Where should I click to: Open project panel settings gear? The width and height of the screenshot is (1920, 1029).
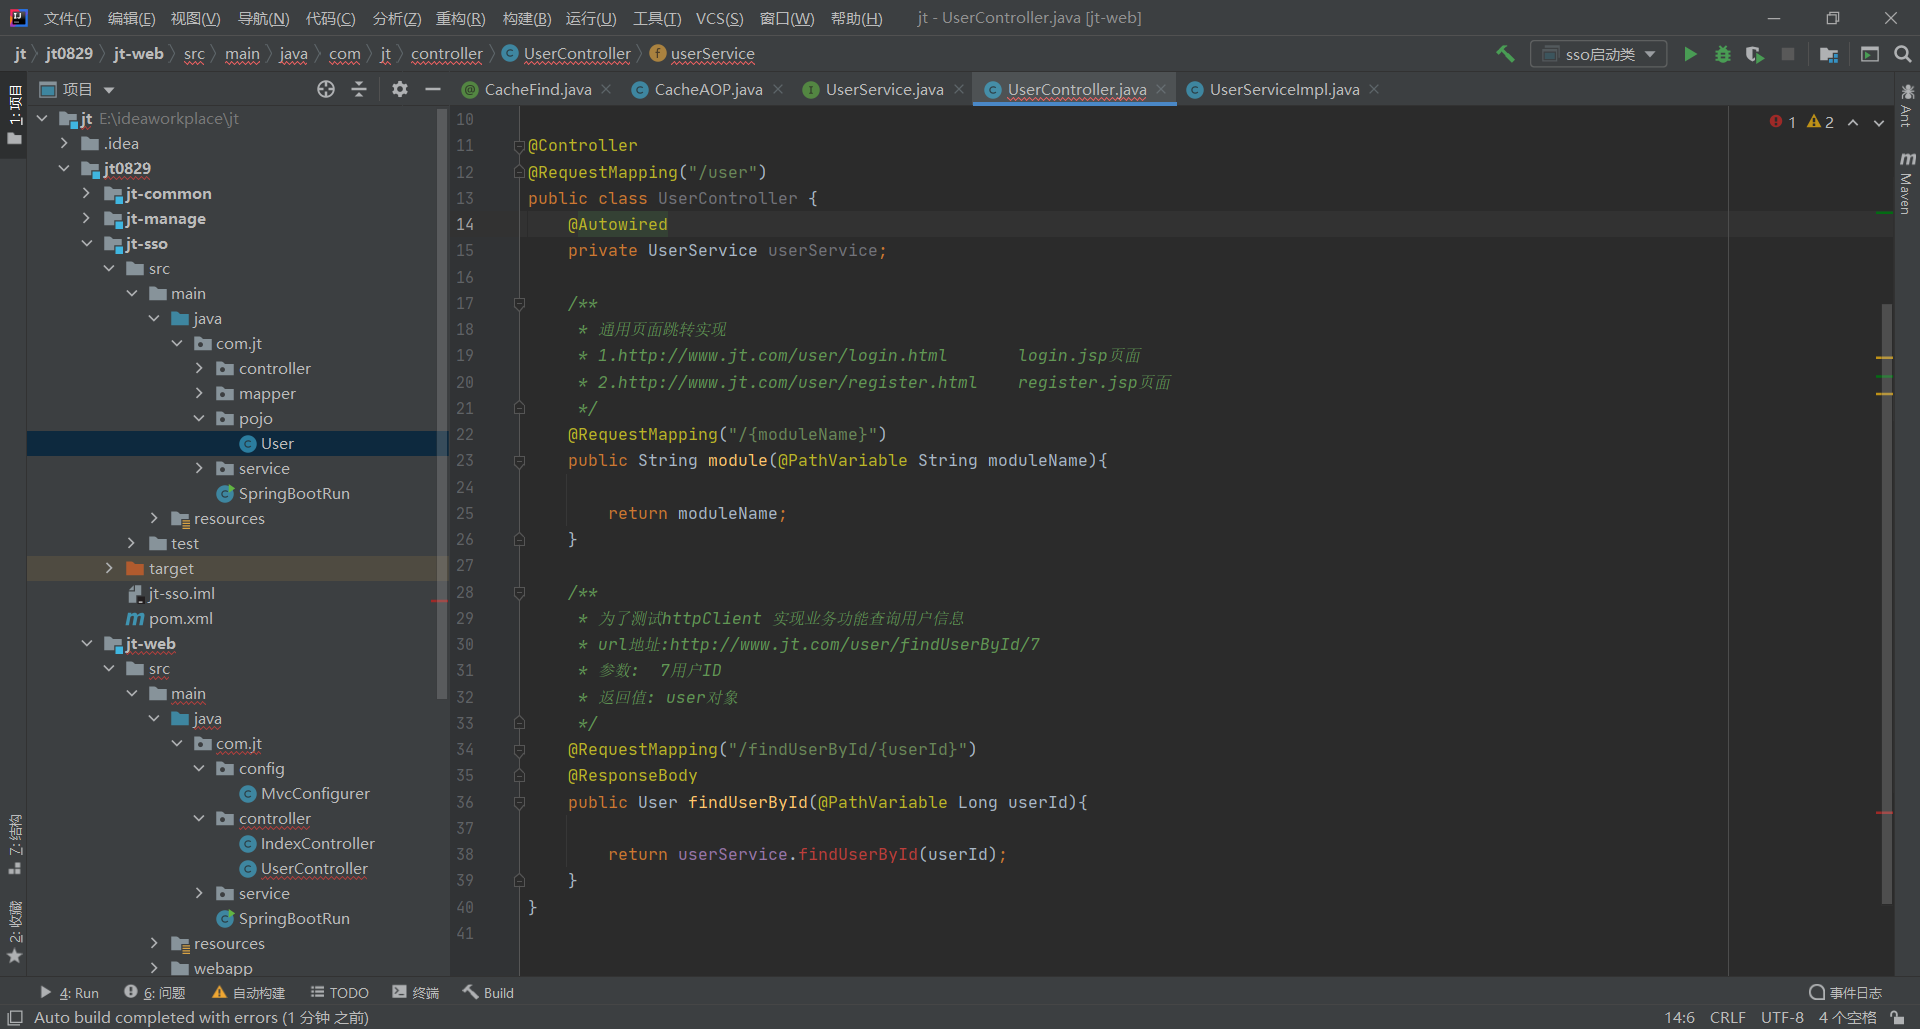pyautogui.click(x=400, y=89)
